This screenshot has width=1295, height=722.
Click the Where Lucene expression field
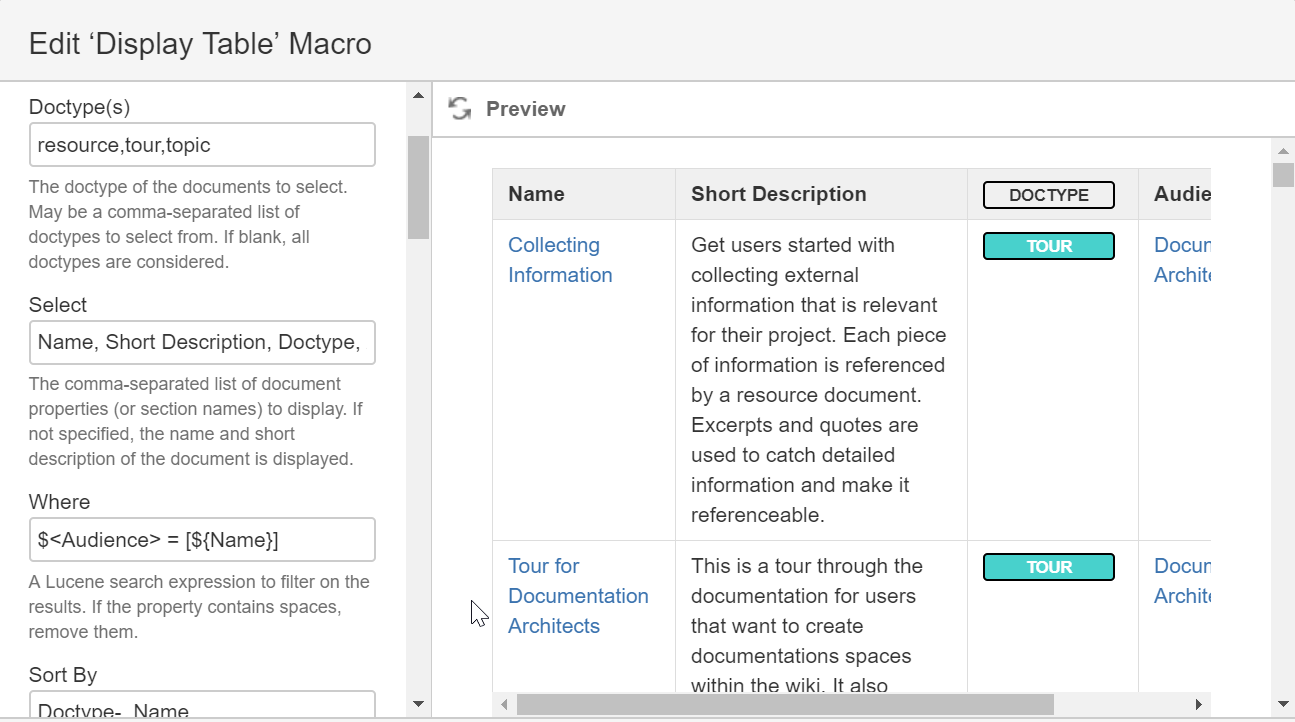point(202,539)
